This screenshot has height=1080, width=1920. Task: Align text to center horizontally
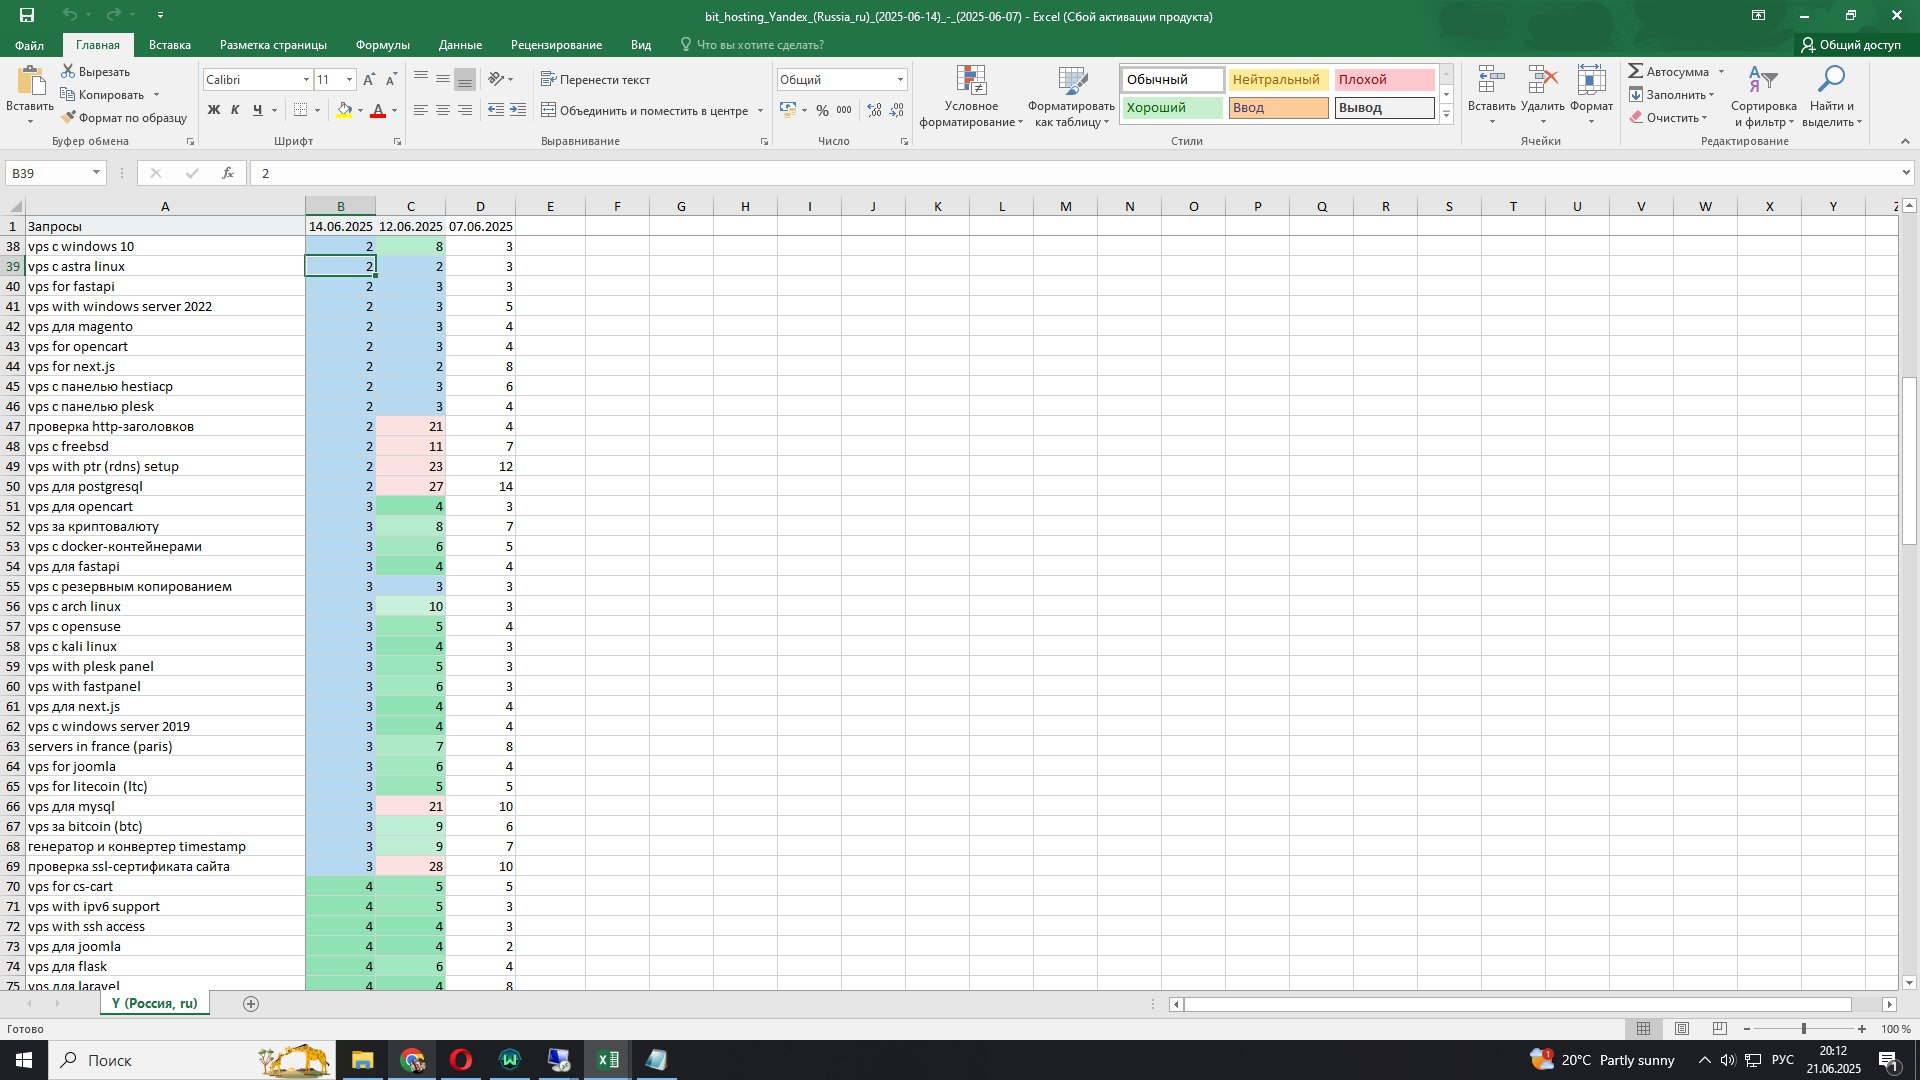[443, 110]
